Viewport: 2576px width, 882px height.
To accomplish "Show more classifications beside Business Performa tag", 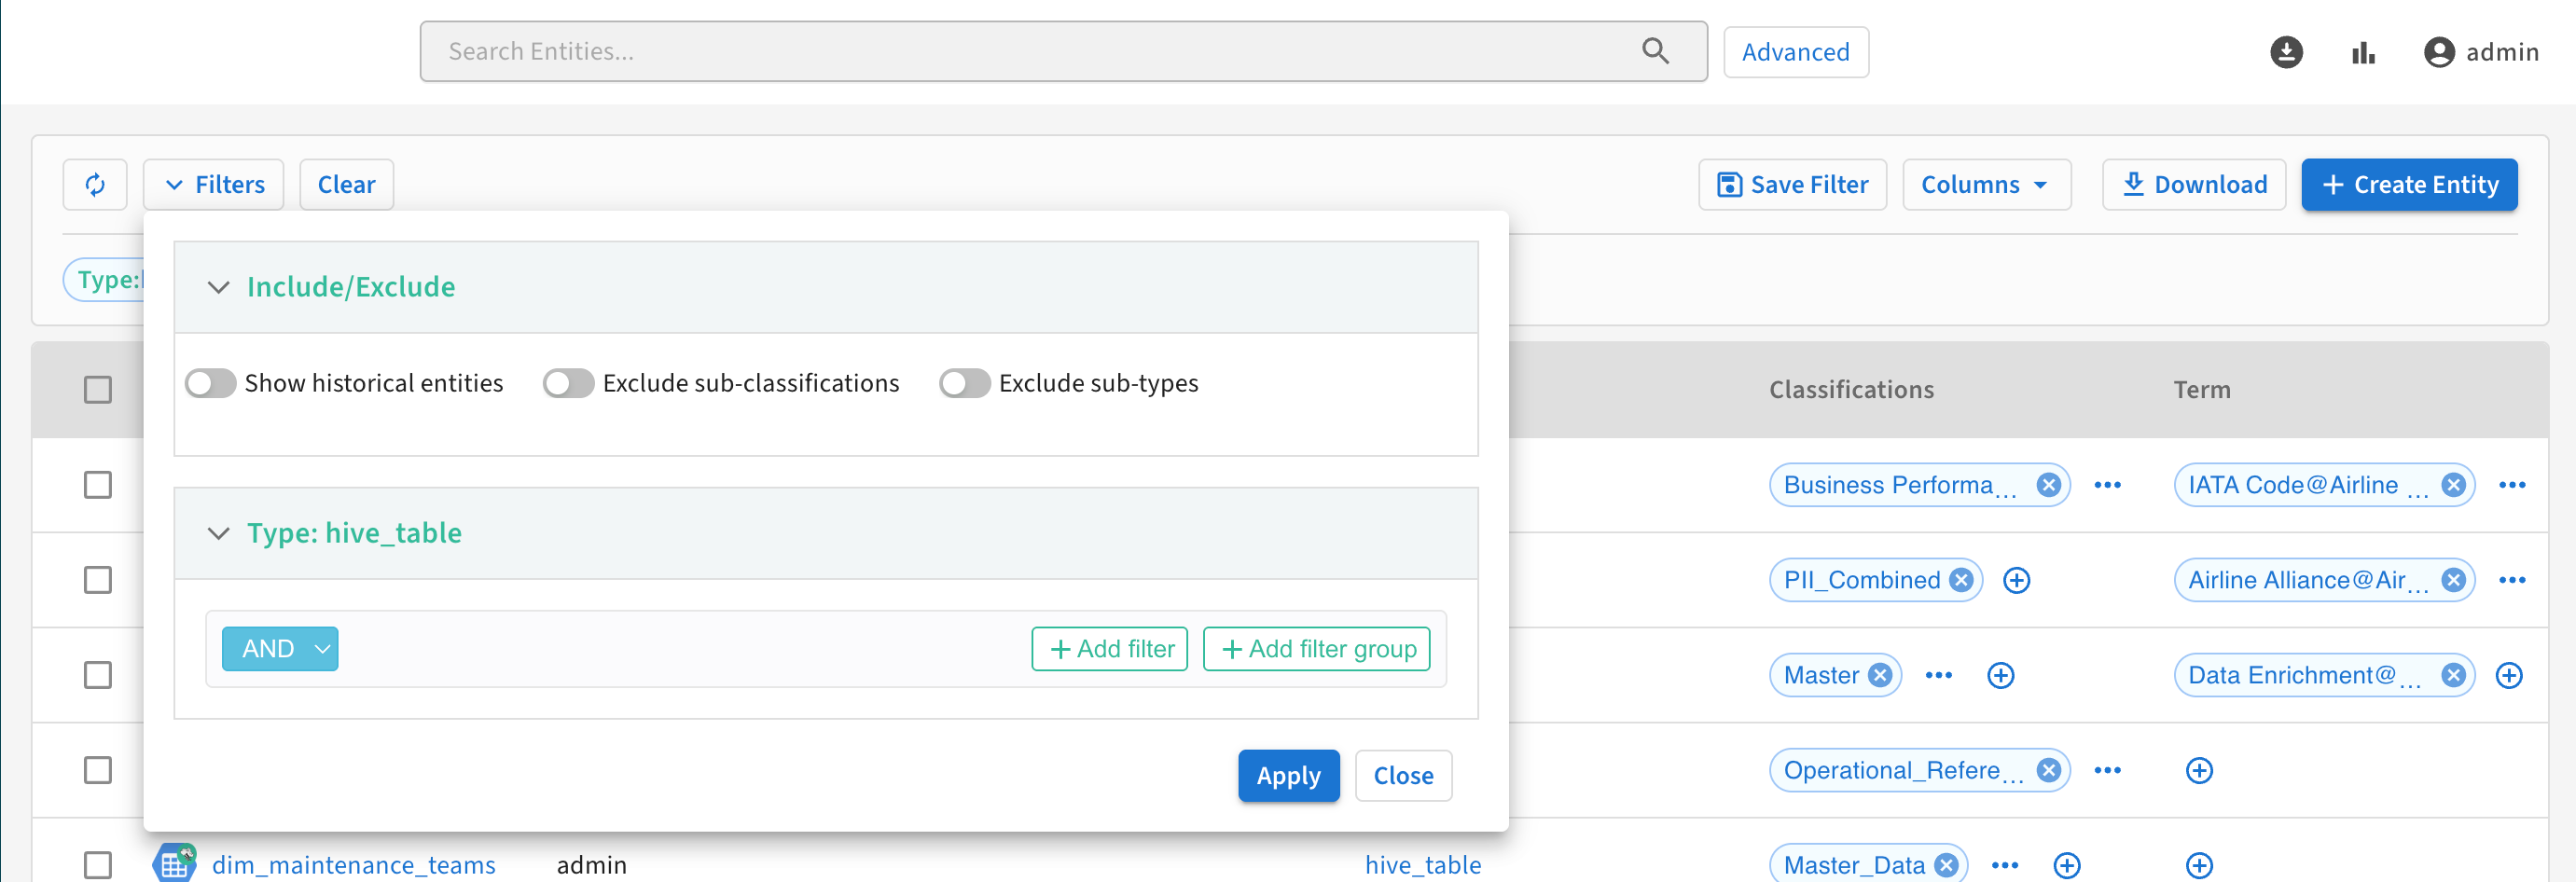I will point(2107,485).
